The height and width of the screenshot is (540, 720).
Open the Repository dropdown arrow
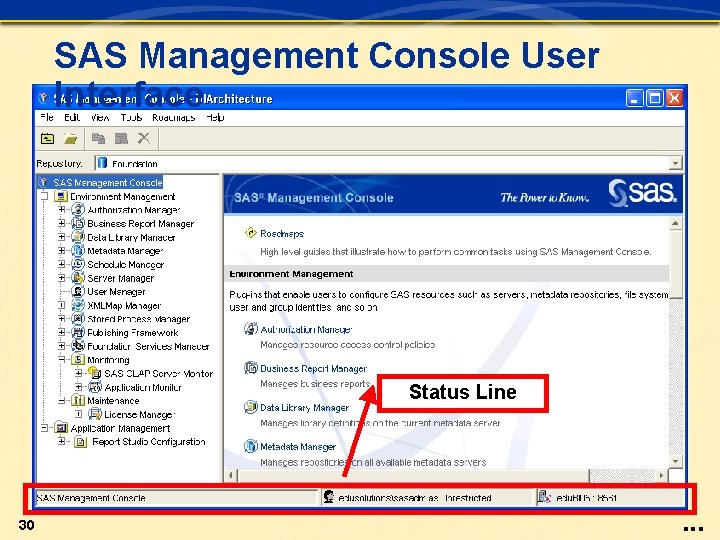(675, 163)
